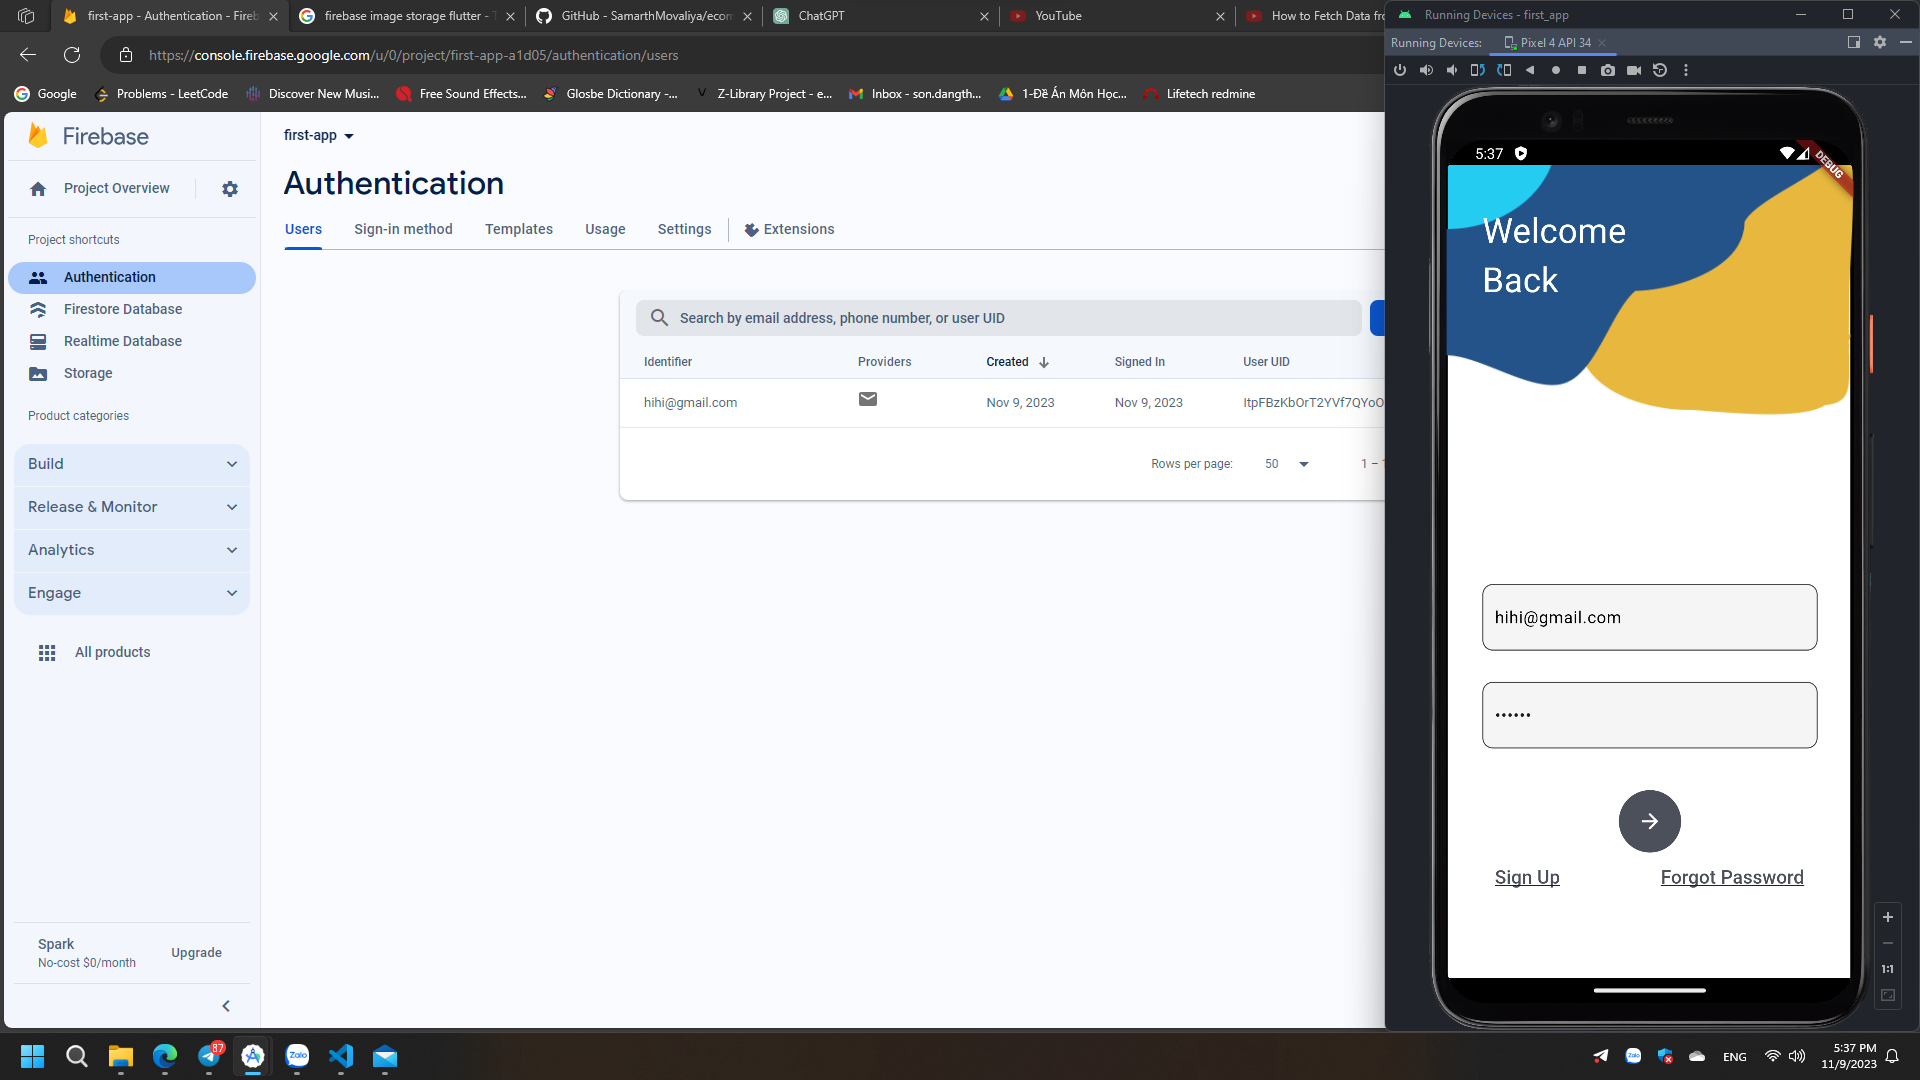The image size is (1920, 1080).
Task: Tap the round arrow login button
Action: [1649, 821]
